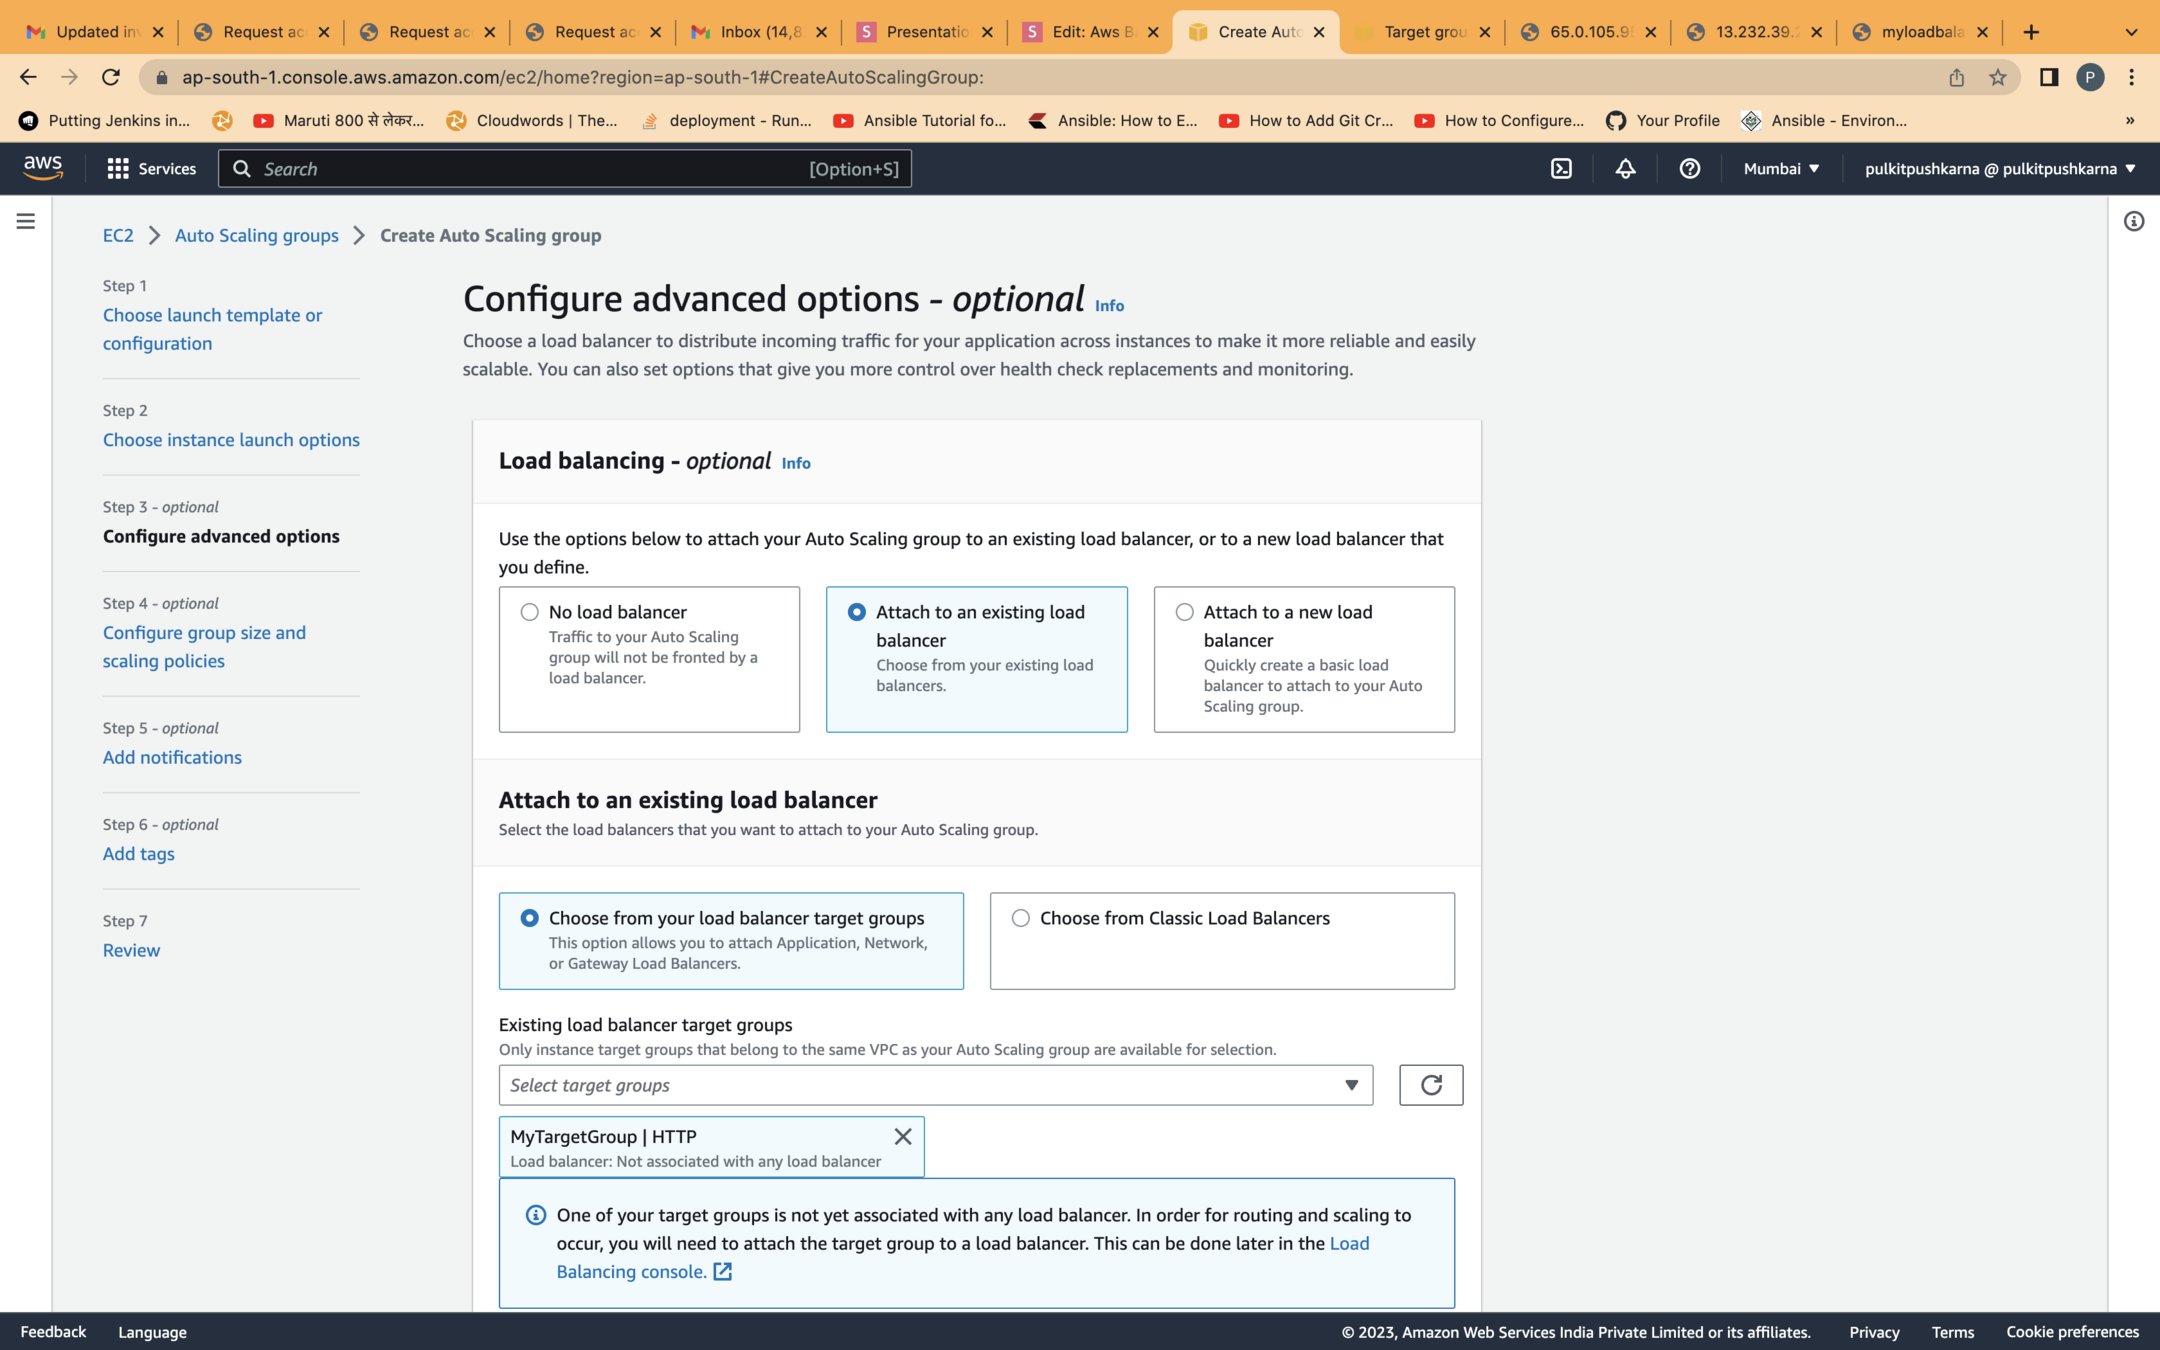
Task: Expand the Select target groups dropdown
Action: coord(935,1085)
